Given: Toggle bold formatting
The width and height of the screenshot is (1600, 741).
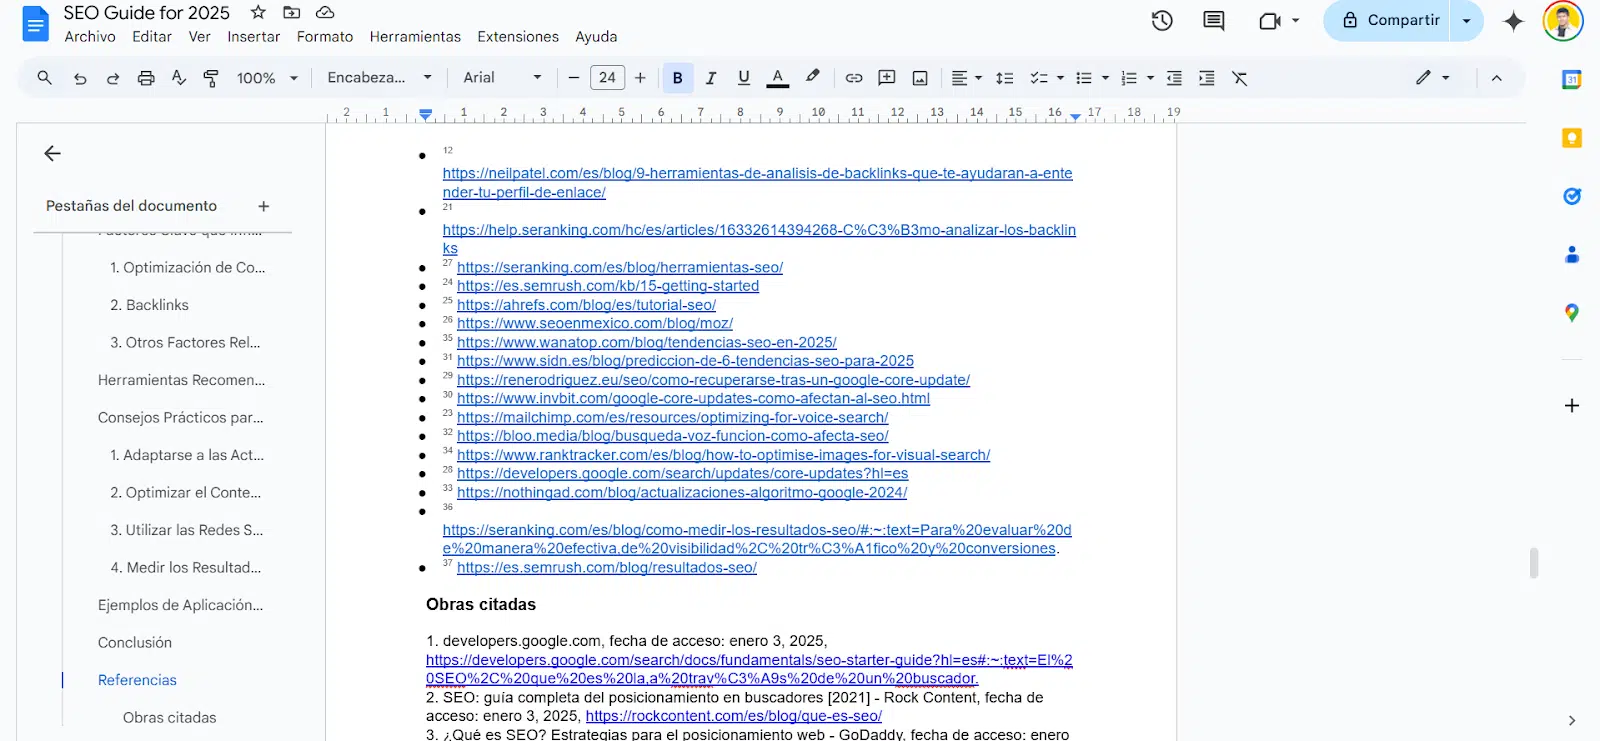Looking at the screenshot, I should pos(678,78).
